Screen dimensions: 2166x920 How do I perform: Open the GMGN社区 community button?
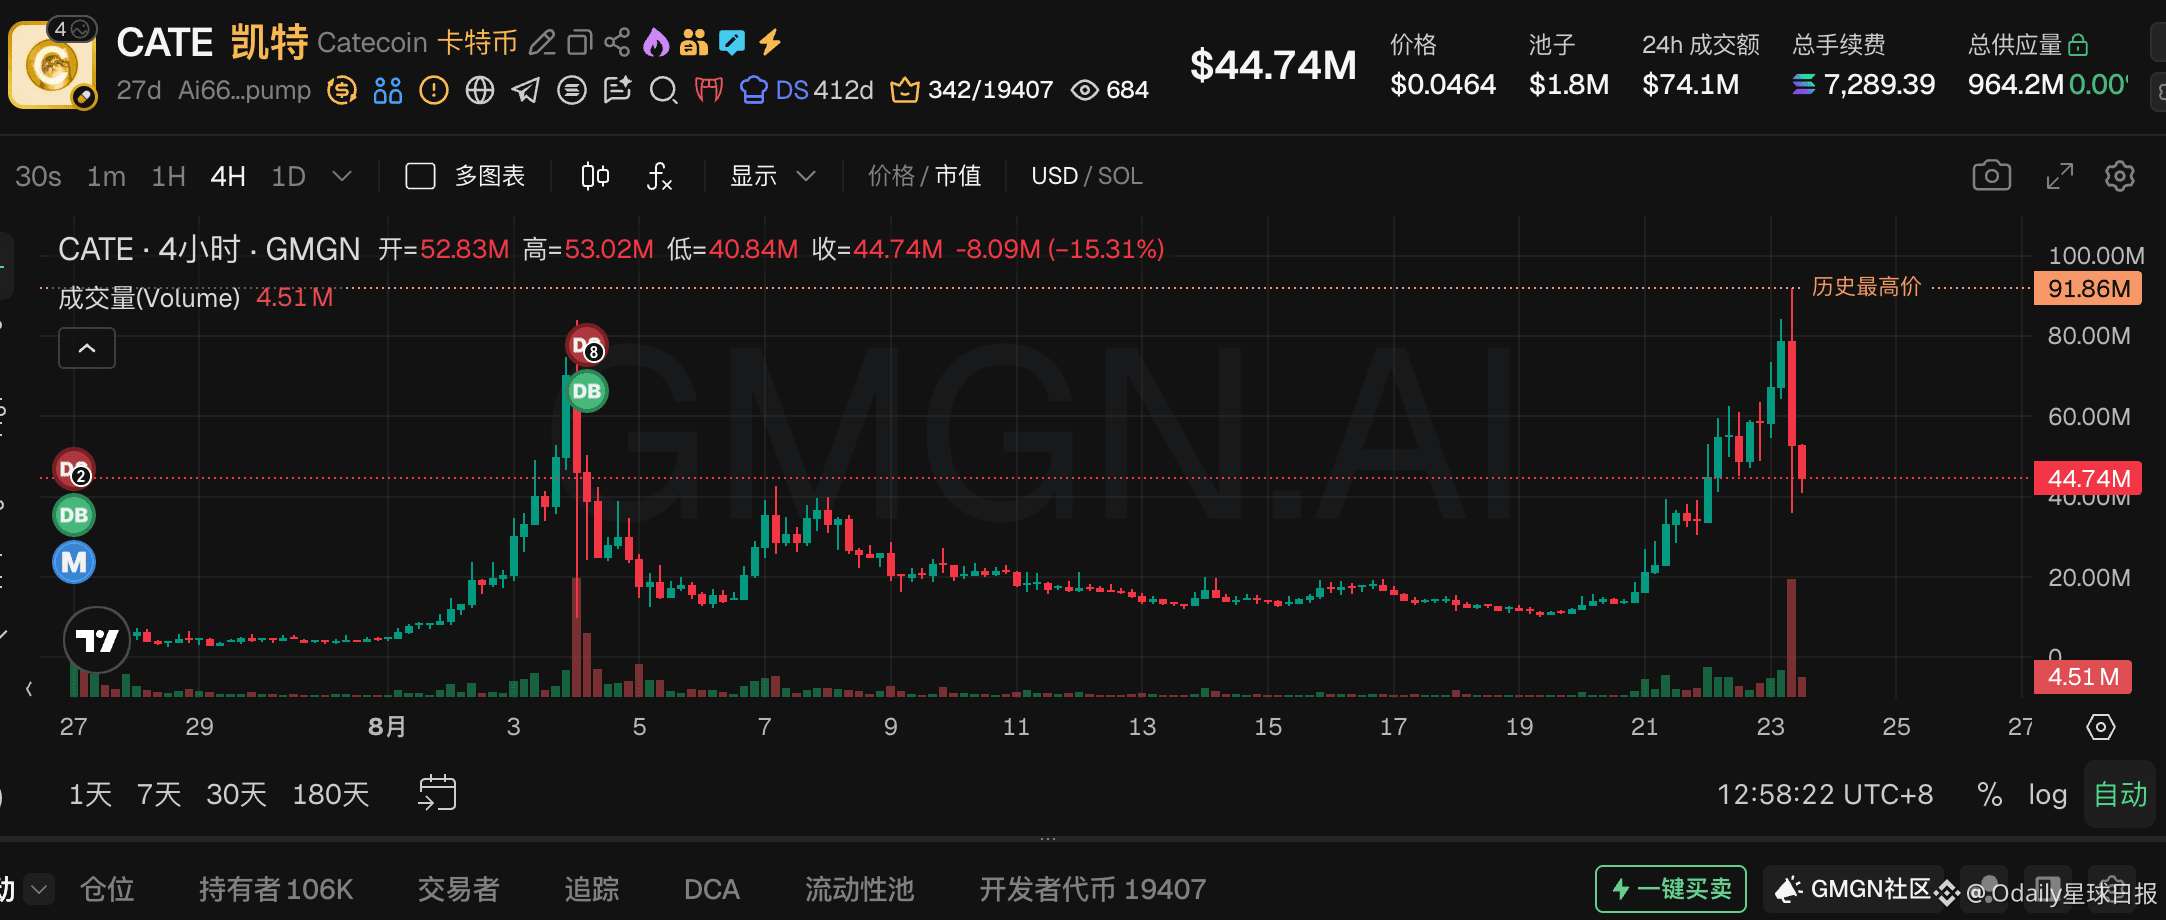click(x=1854, y=889)
